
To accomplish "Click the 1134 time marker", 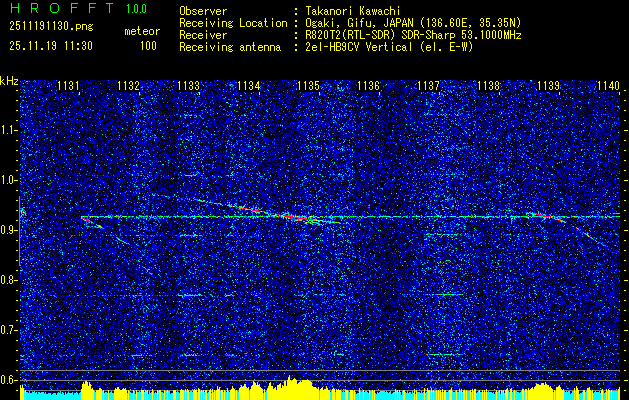I will pos(248,86).
